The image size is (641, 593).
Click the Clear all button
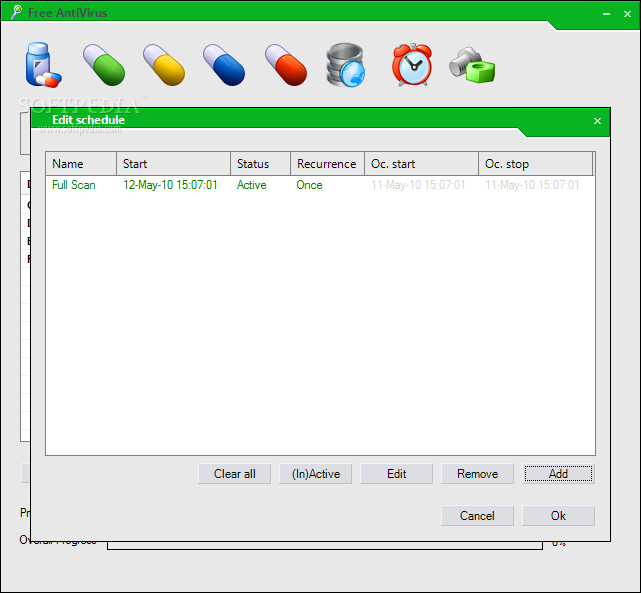[235, 474]
